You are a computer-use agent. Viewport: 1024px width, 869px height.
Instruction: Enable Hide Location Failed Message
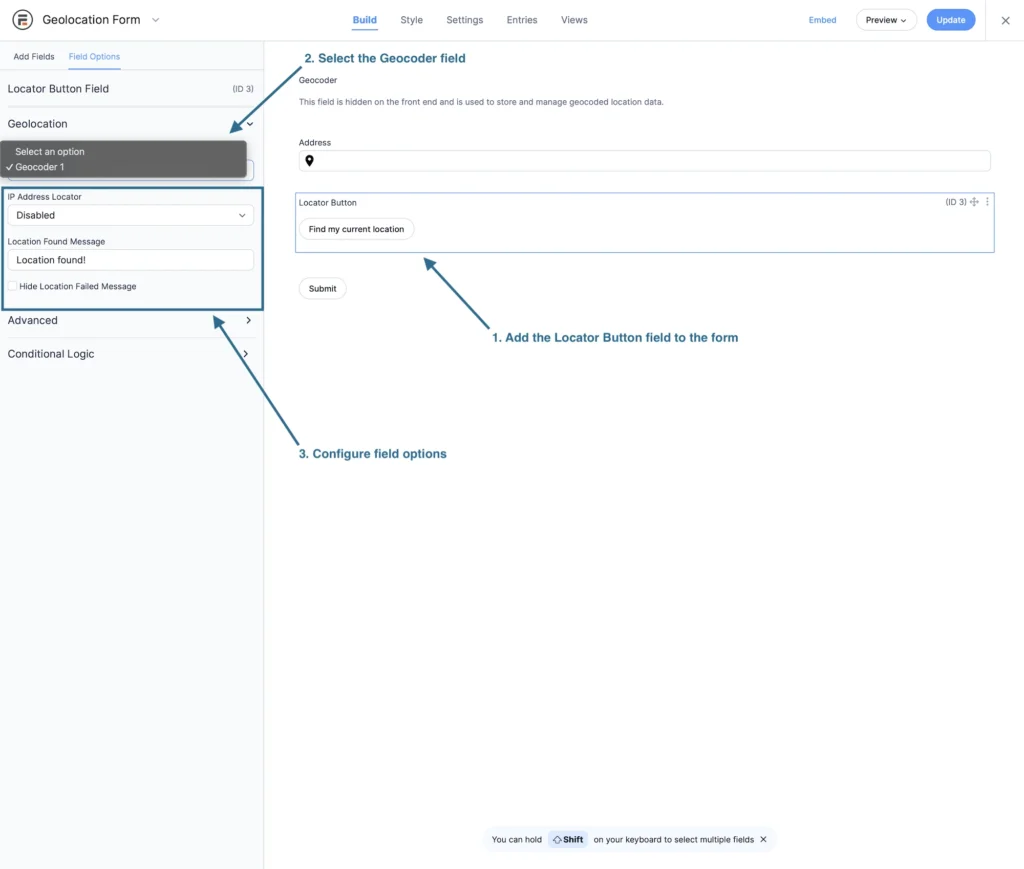[x=10, y=286]
